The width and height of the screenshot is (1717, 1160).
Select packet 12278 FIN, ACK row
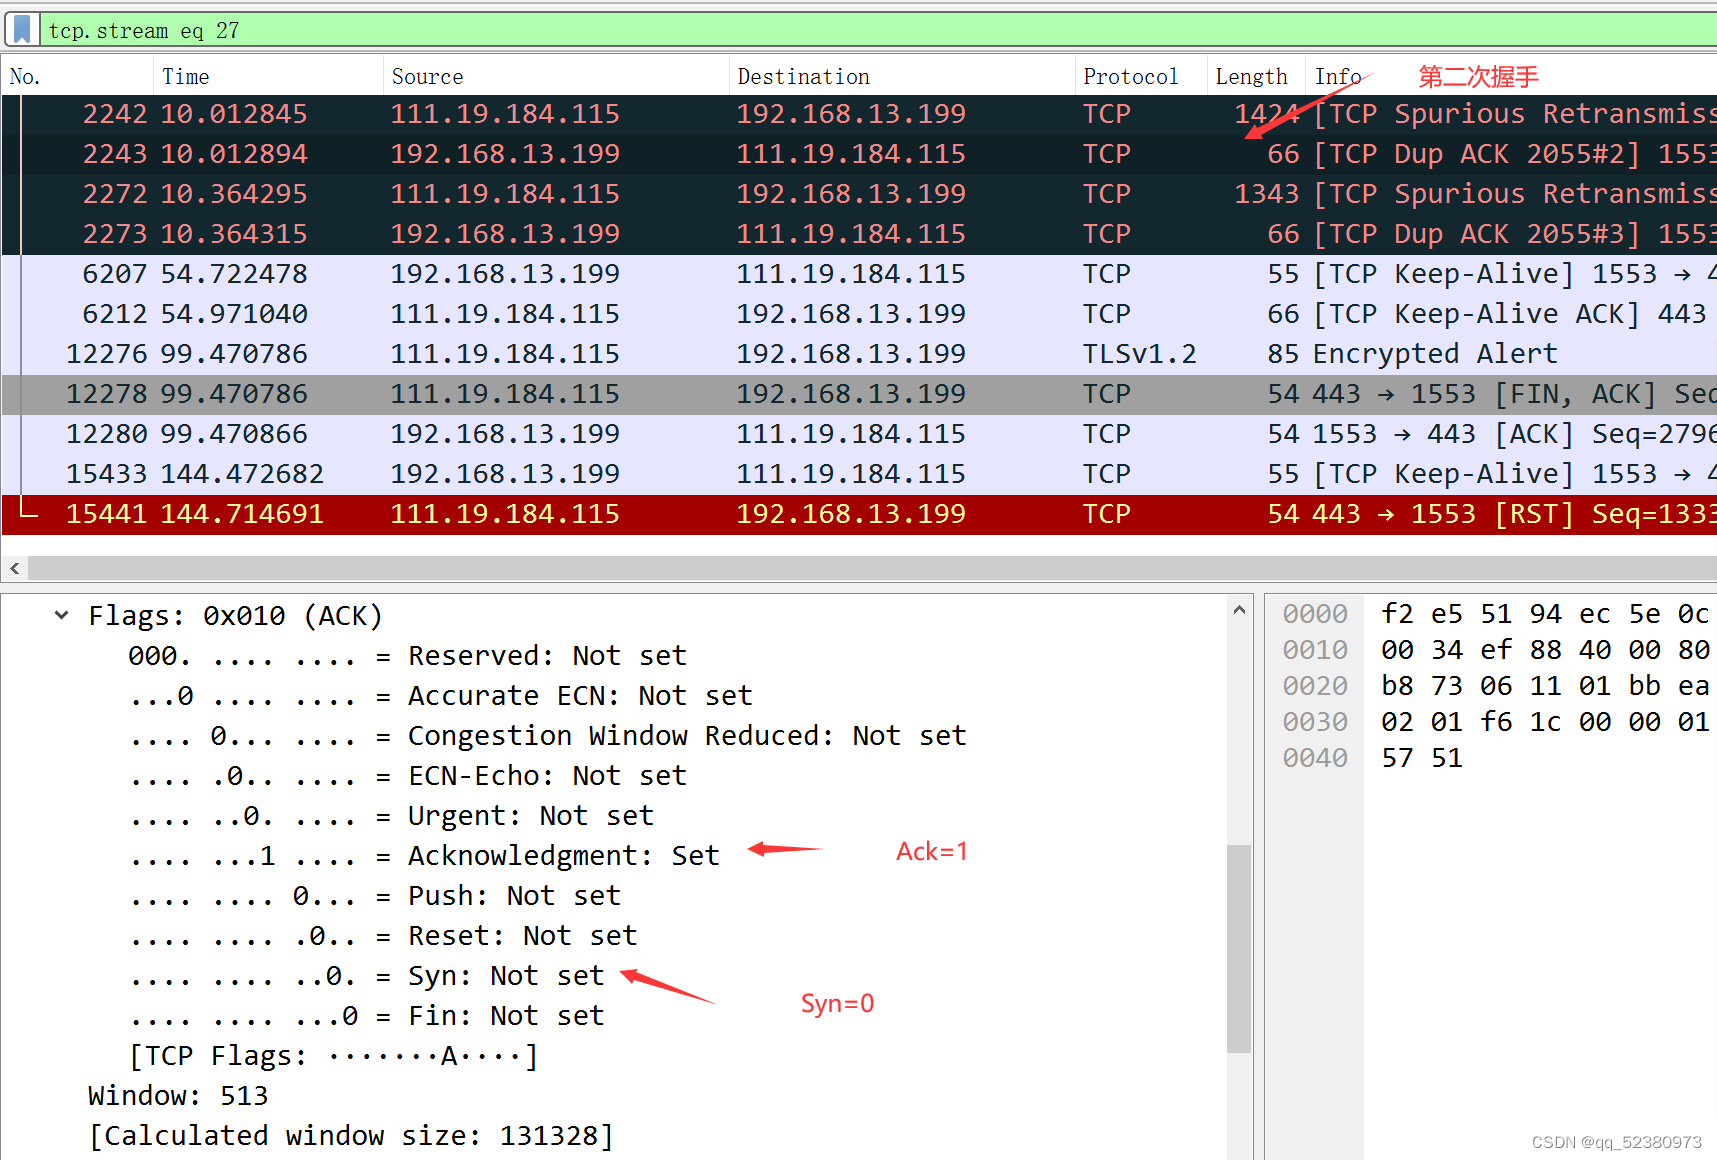point(859,394)
